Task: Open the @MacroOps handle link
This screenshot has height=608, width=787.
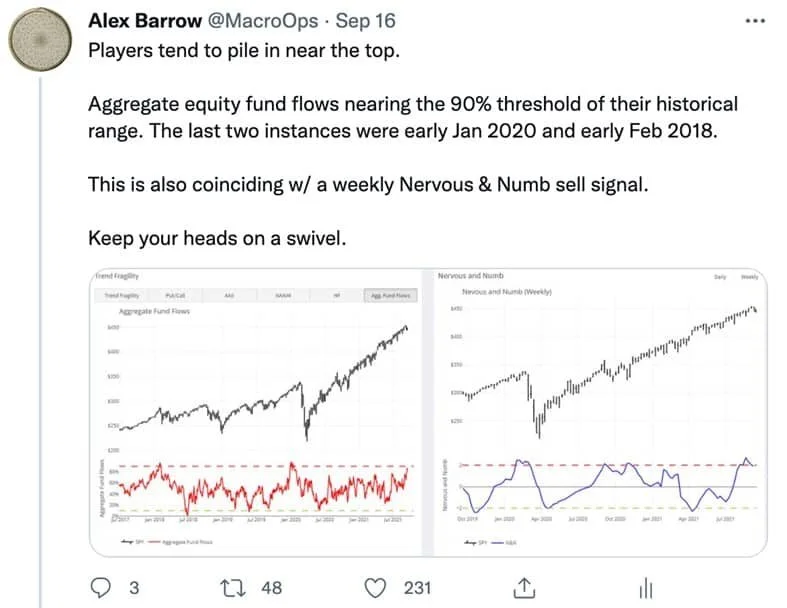Action: pyautogui.click(x=263, y=21)
